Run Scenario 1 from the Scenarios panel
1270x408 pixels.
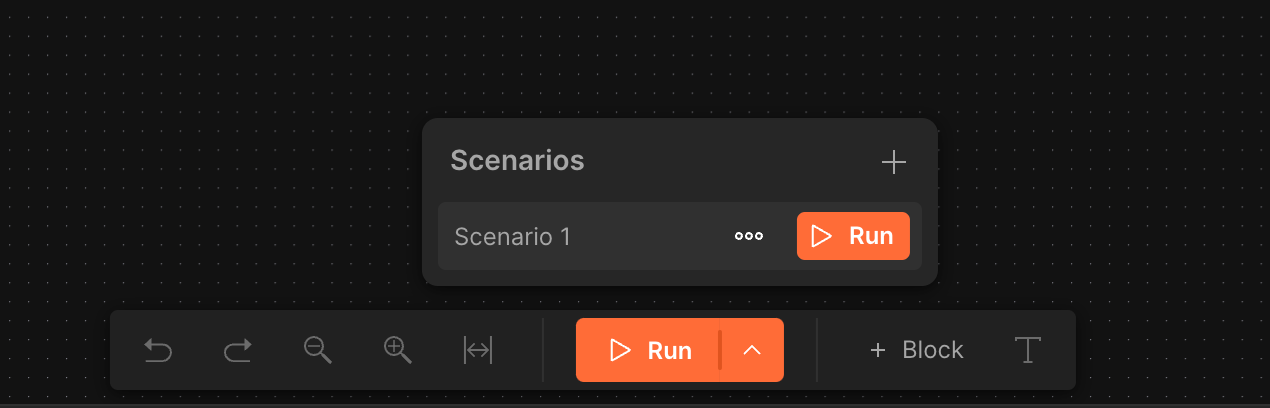point(853,236)
